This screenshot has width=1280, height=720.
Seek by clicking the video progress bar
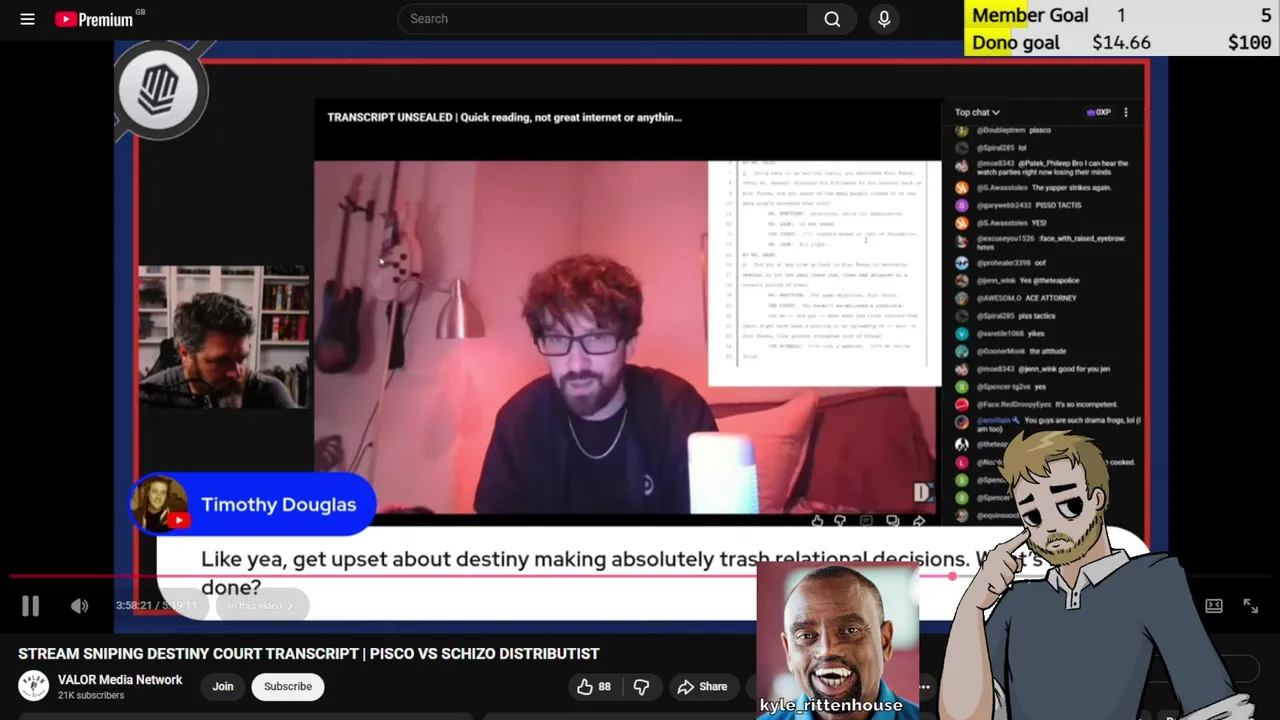640,576
